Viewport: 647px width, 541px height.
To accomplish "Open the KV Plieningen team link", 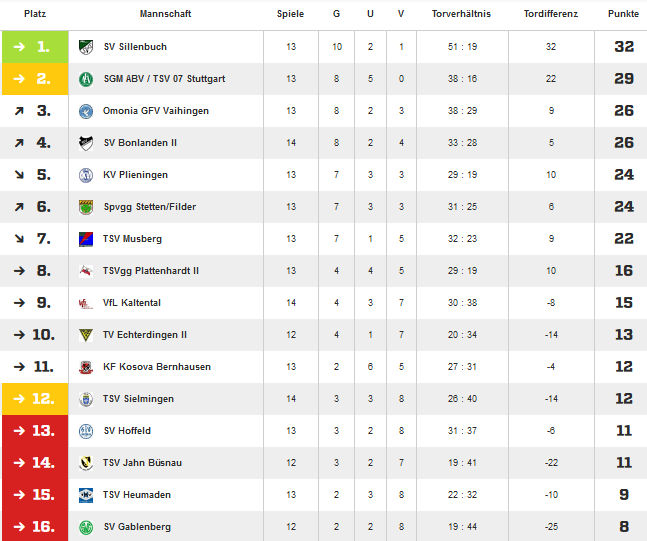I will click(135, 175).
